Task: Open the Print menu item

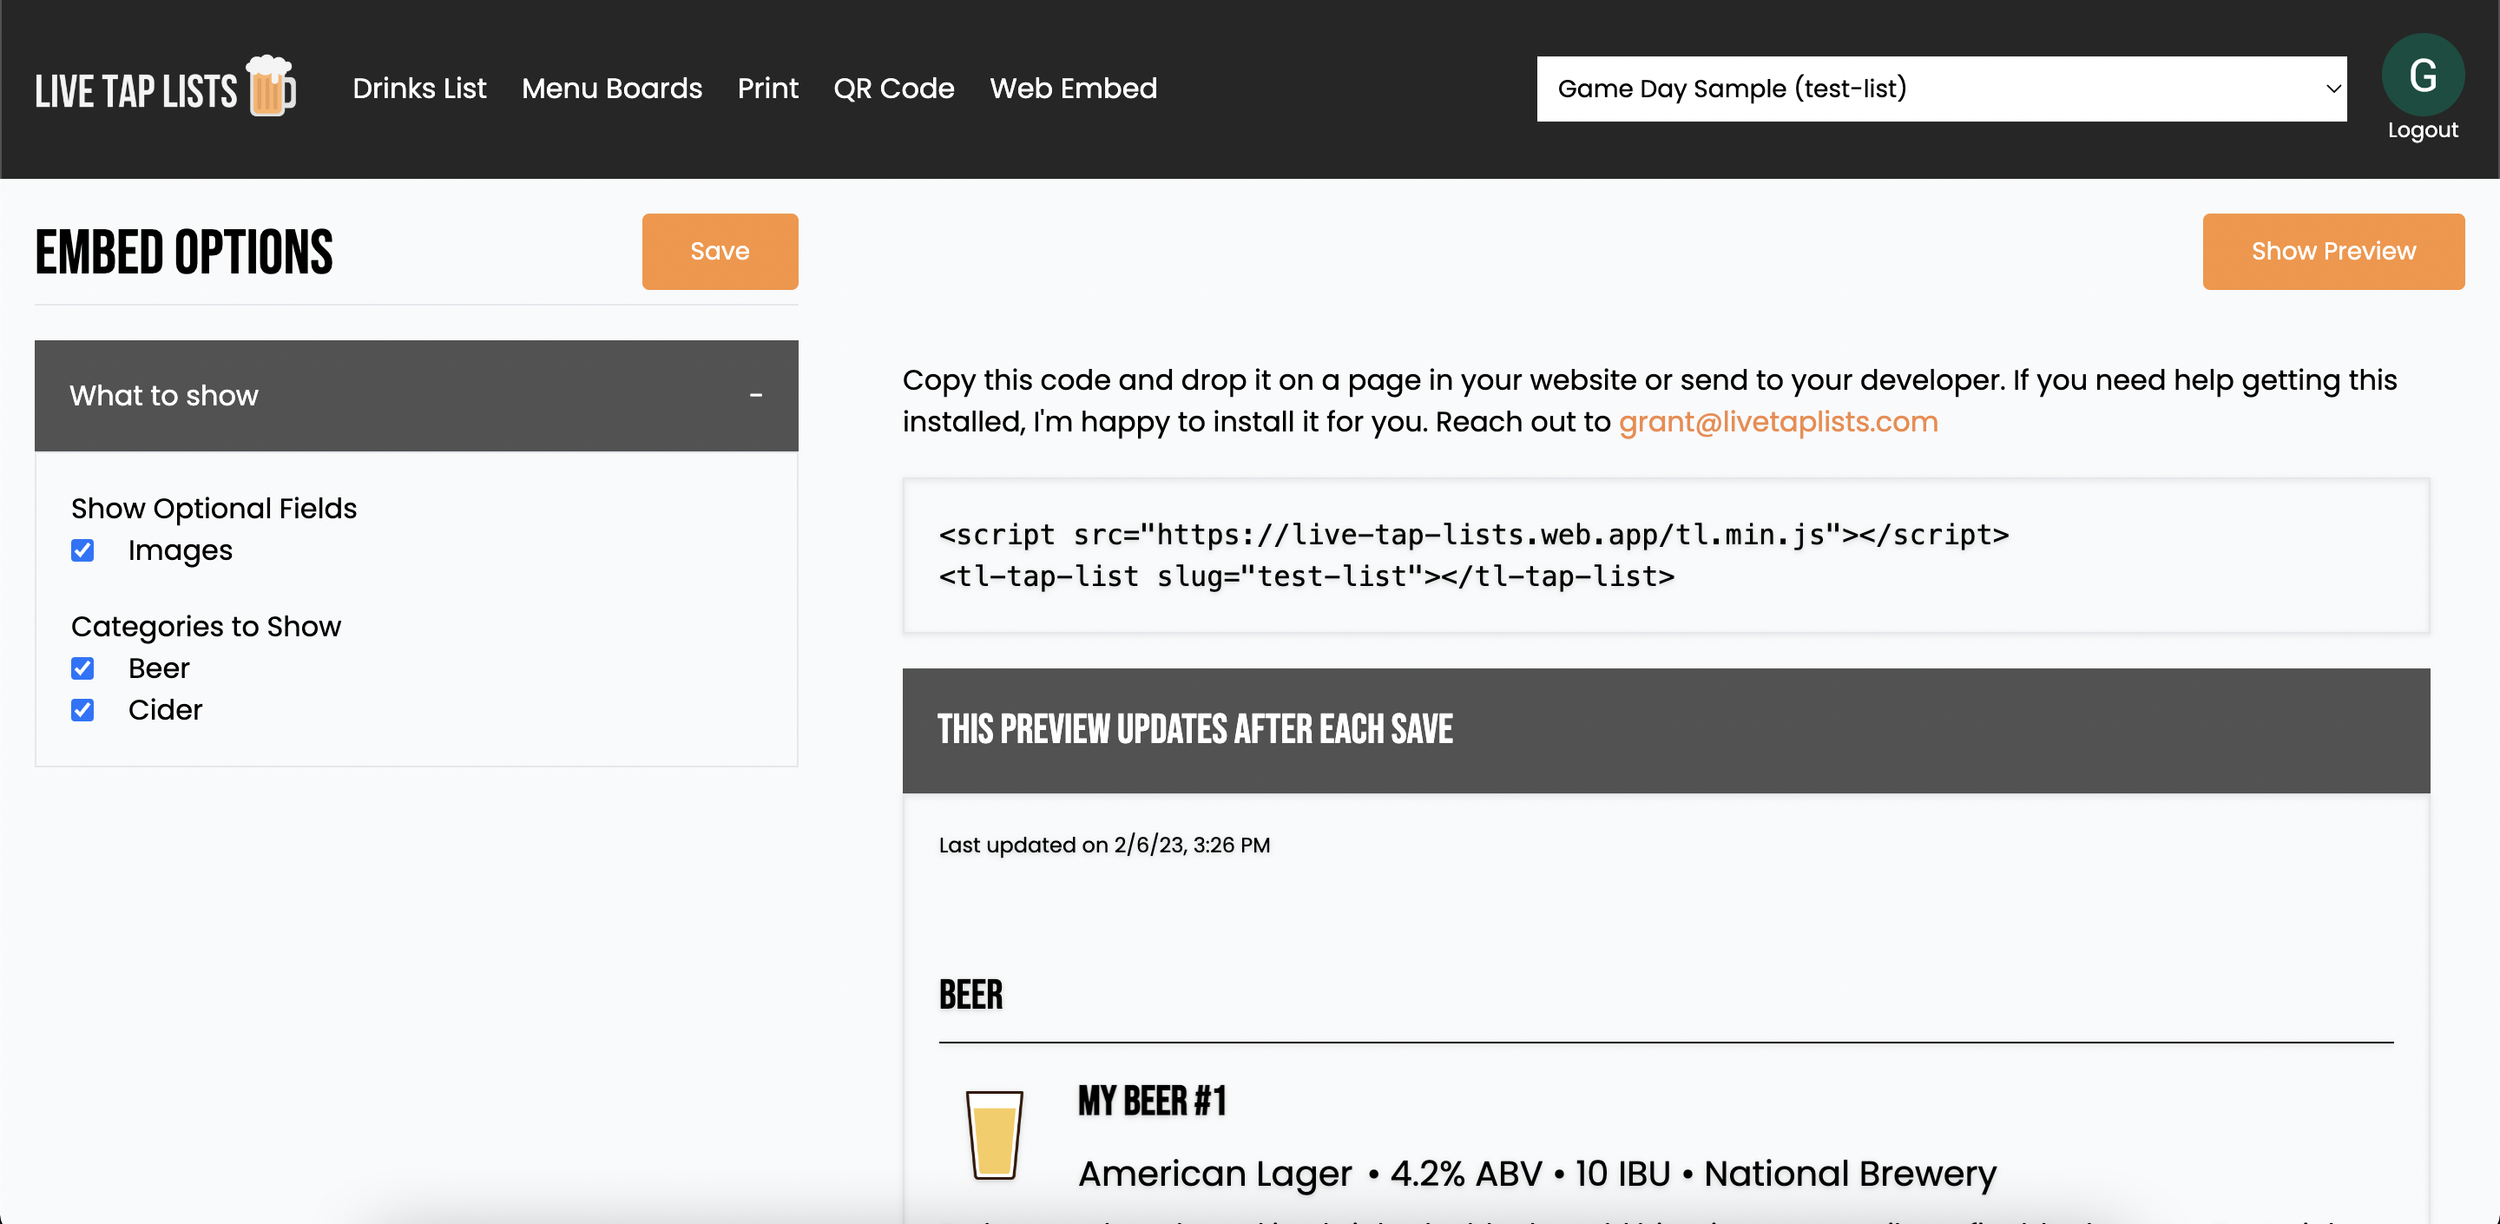Action: point(768,88)
